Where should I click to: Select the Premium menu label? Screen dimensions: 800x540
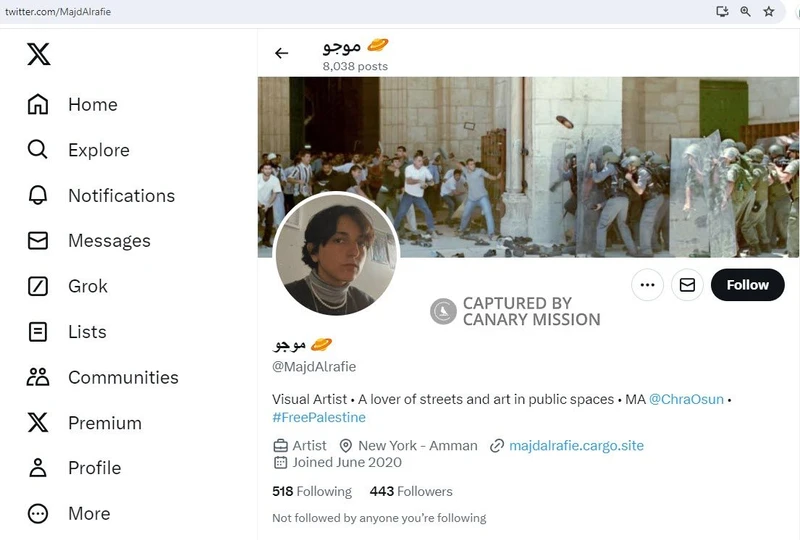coord(105,423)
